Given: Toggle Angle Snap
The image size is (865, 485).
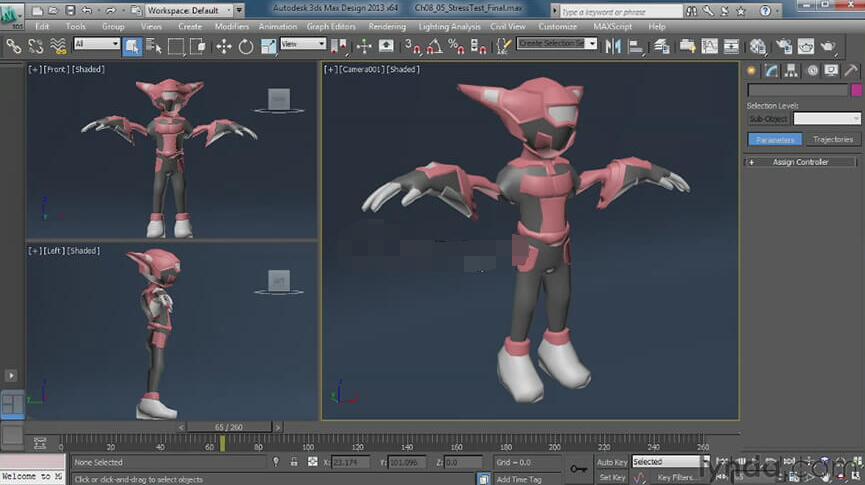Looking at the screenshot, I should 434,46.
